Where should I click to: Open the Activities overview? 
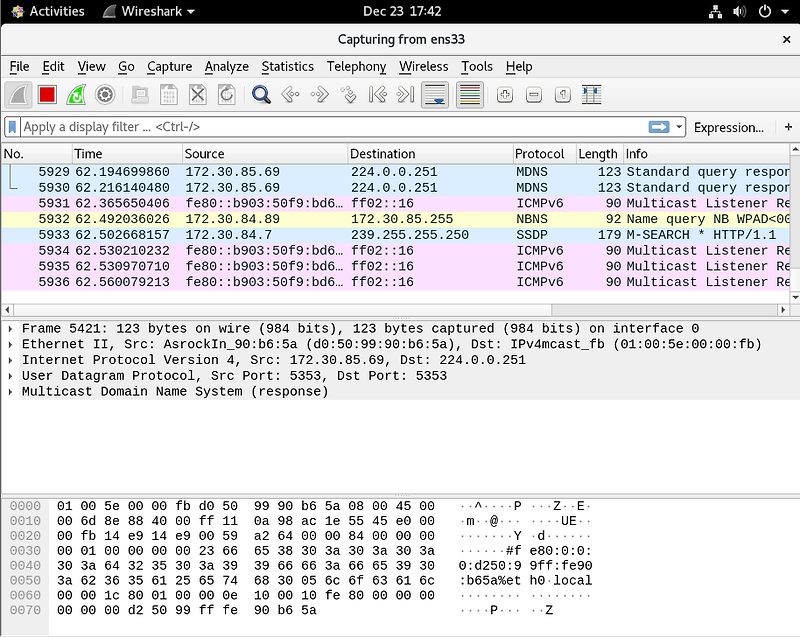[x=48, y=11]
